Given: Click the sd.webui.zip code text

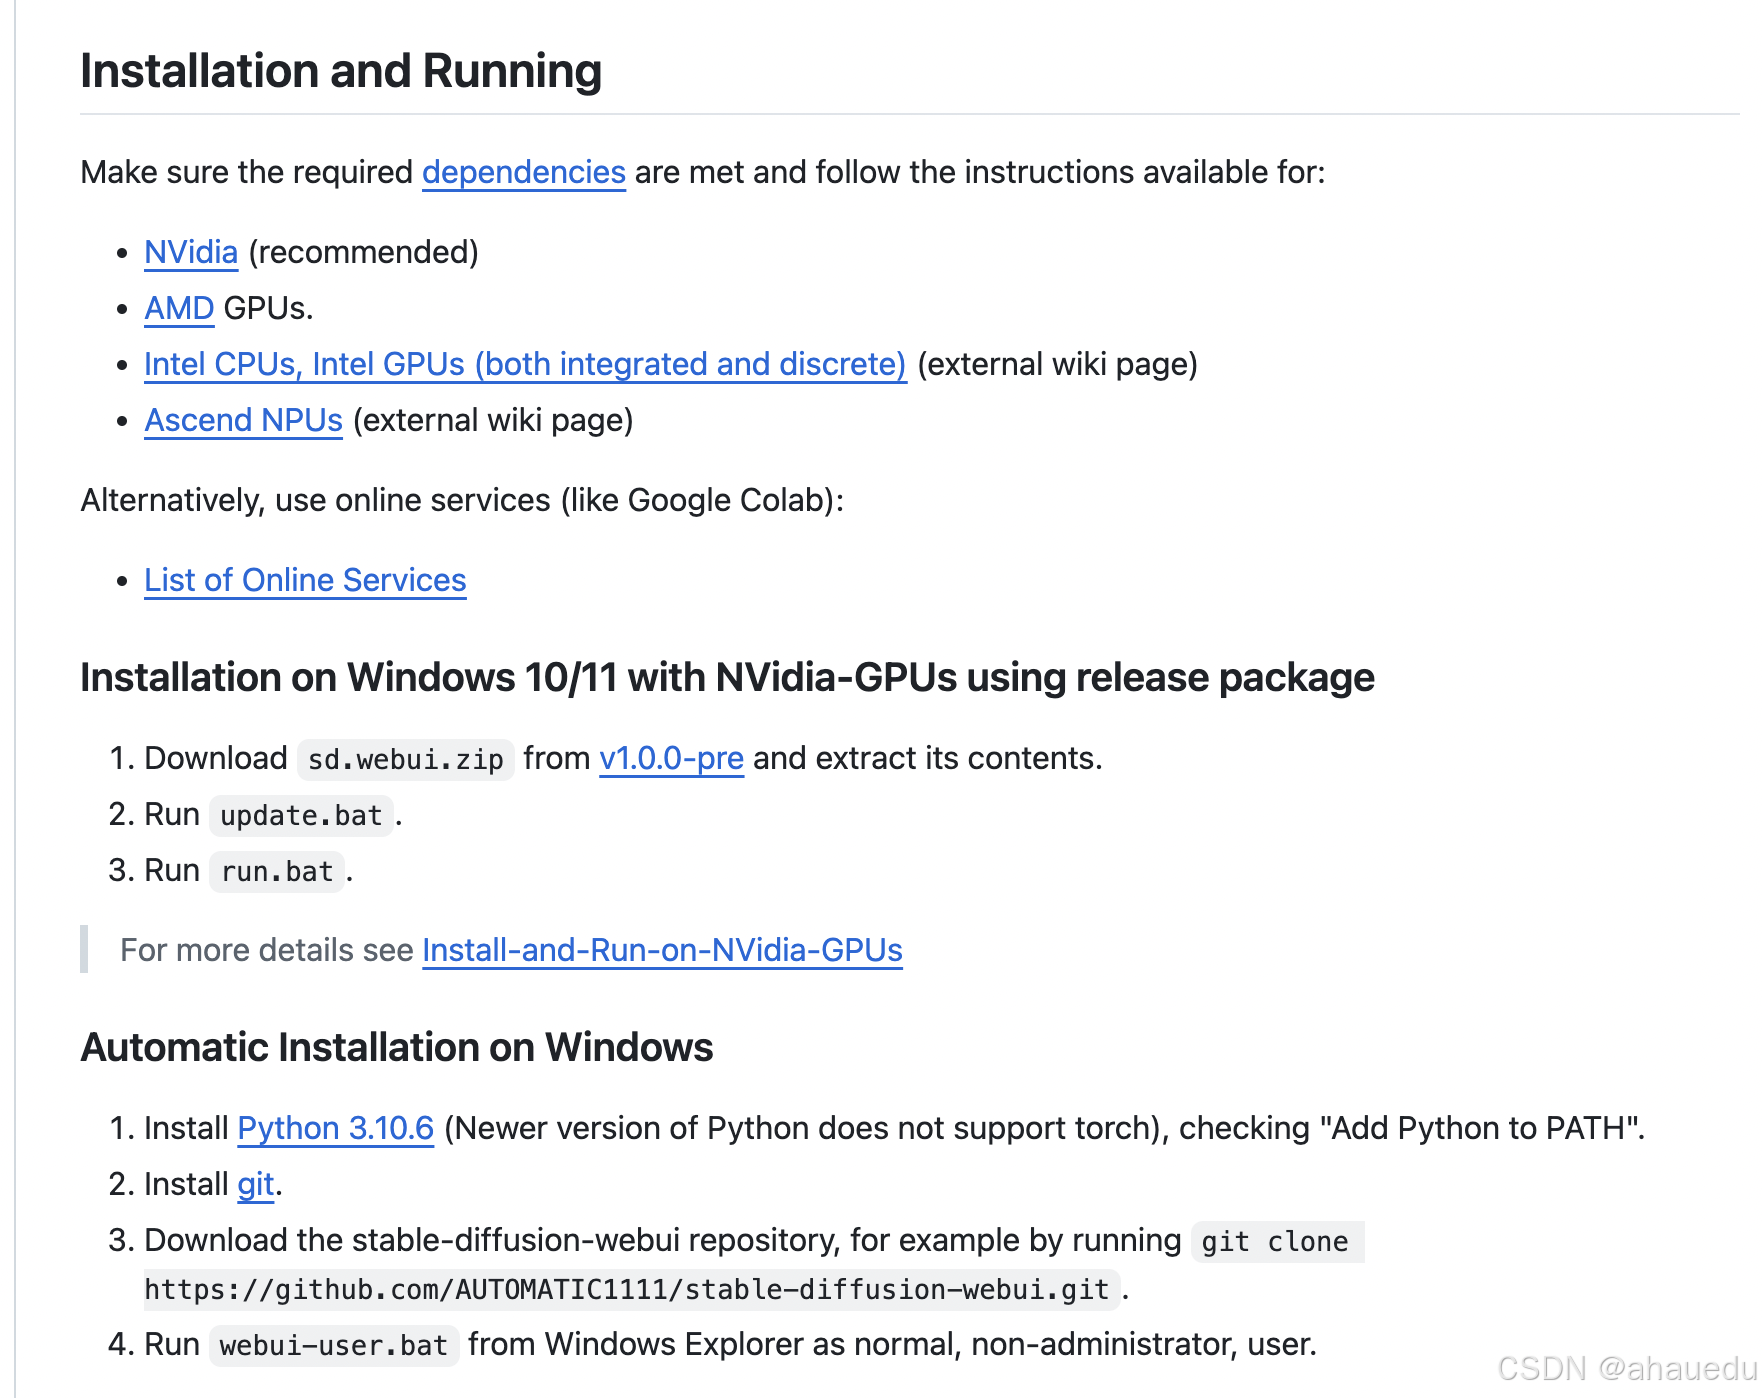Looking at the screenshot, I should 405,760.
